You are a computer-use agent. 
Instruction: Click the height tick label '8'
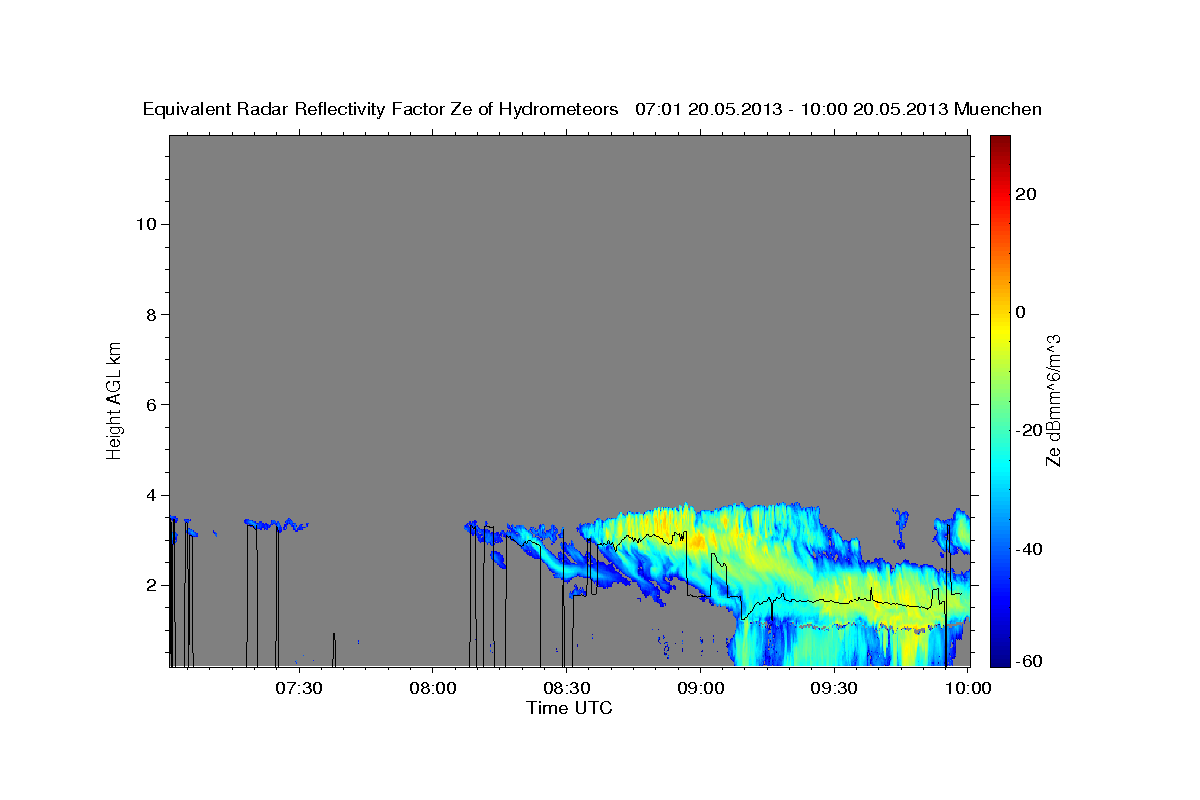click(152, 314)
